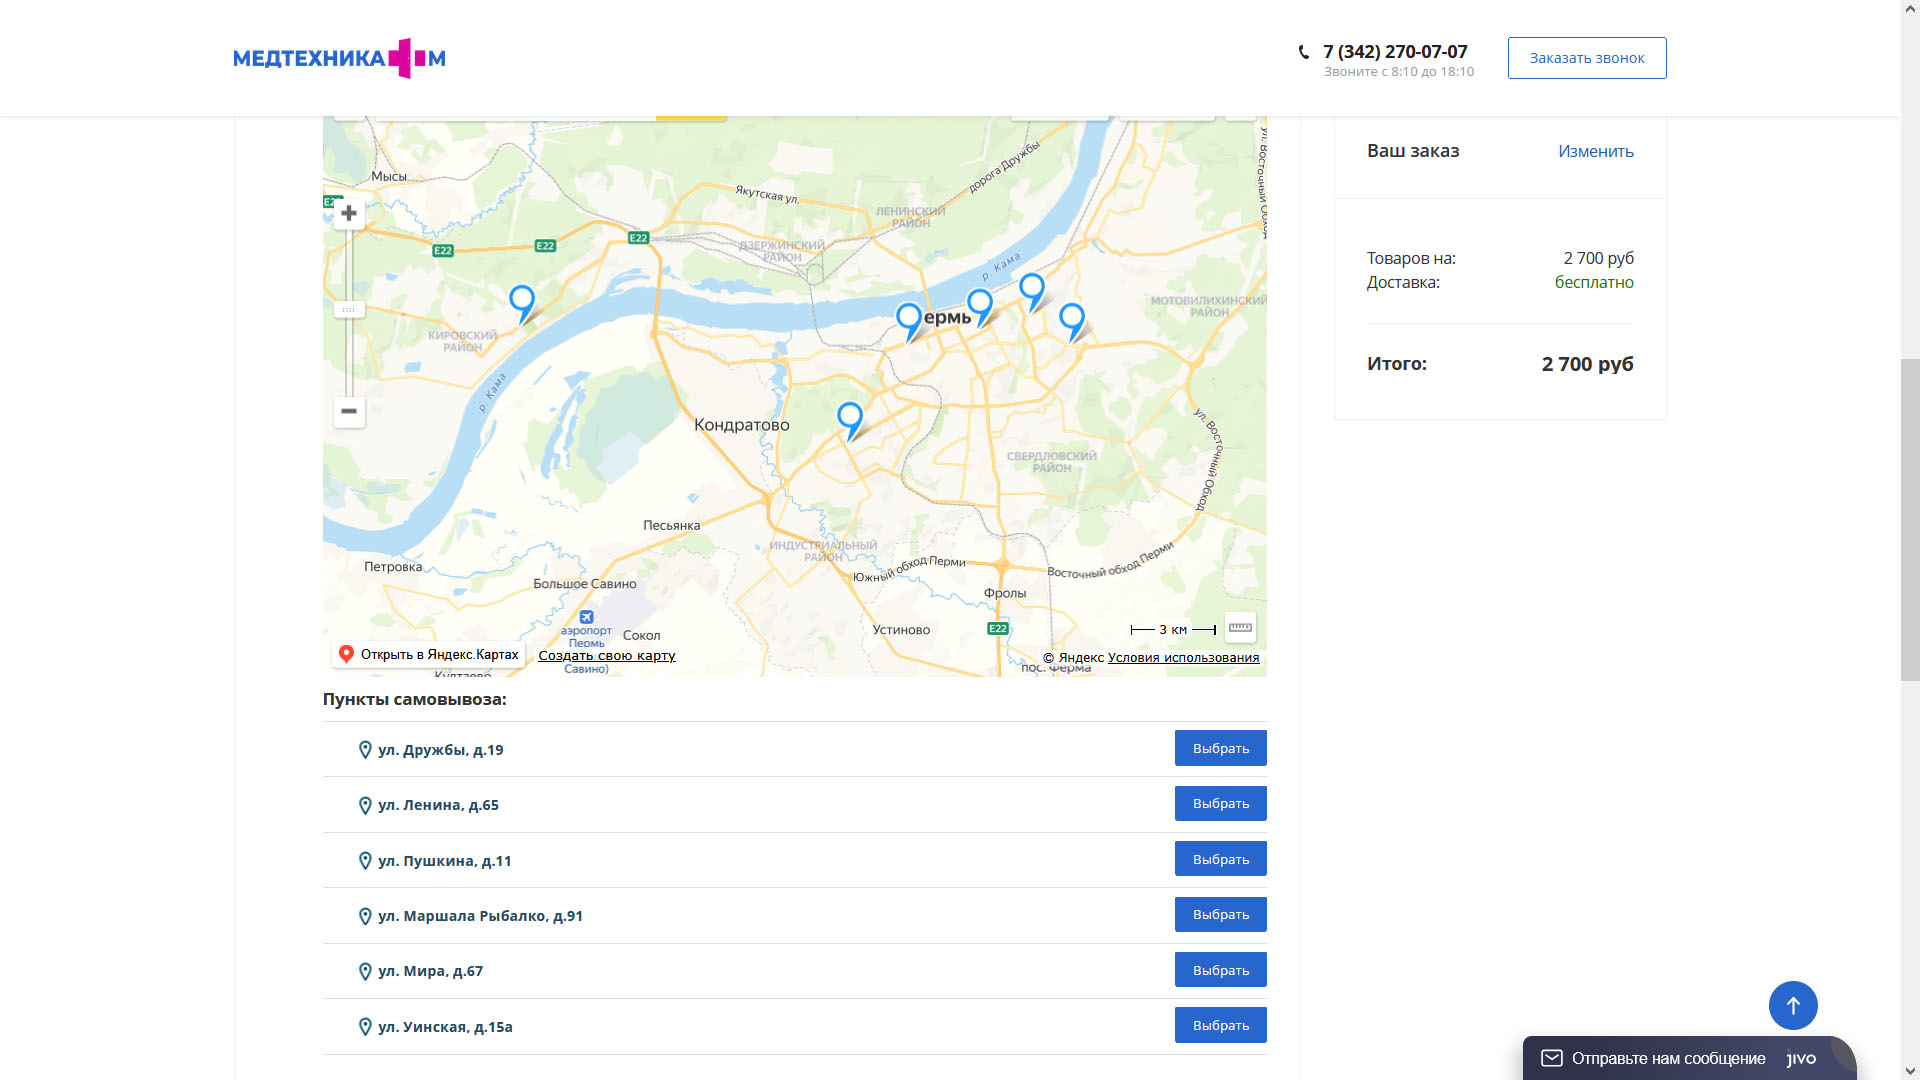The width and height of the screenshot is (1920, 1080).
Task: Click address text ул. Пушкина, д.11
Action: pos(445,861)
